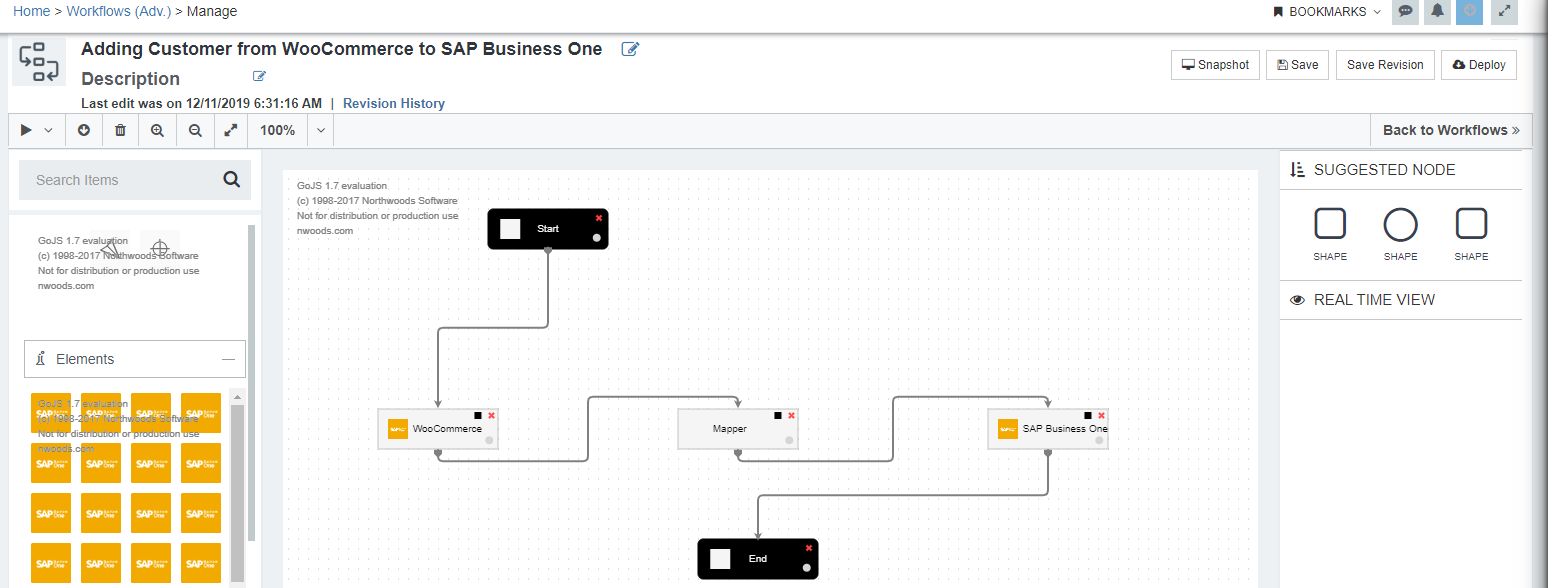Edit the workflow title using the pencil icon

pos(630,48)
